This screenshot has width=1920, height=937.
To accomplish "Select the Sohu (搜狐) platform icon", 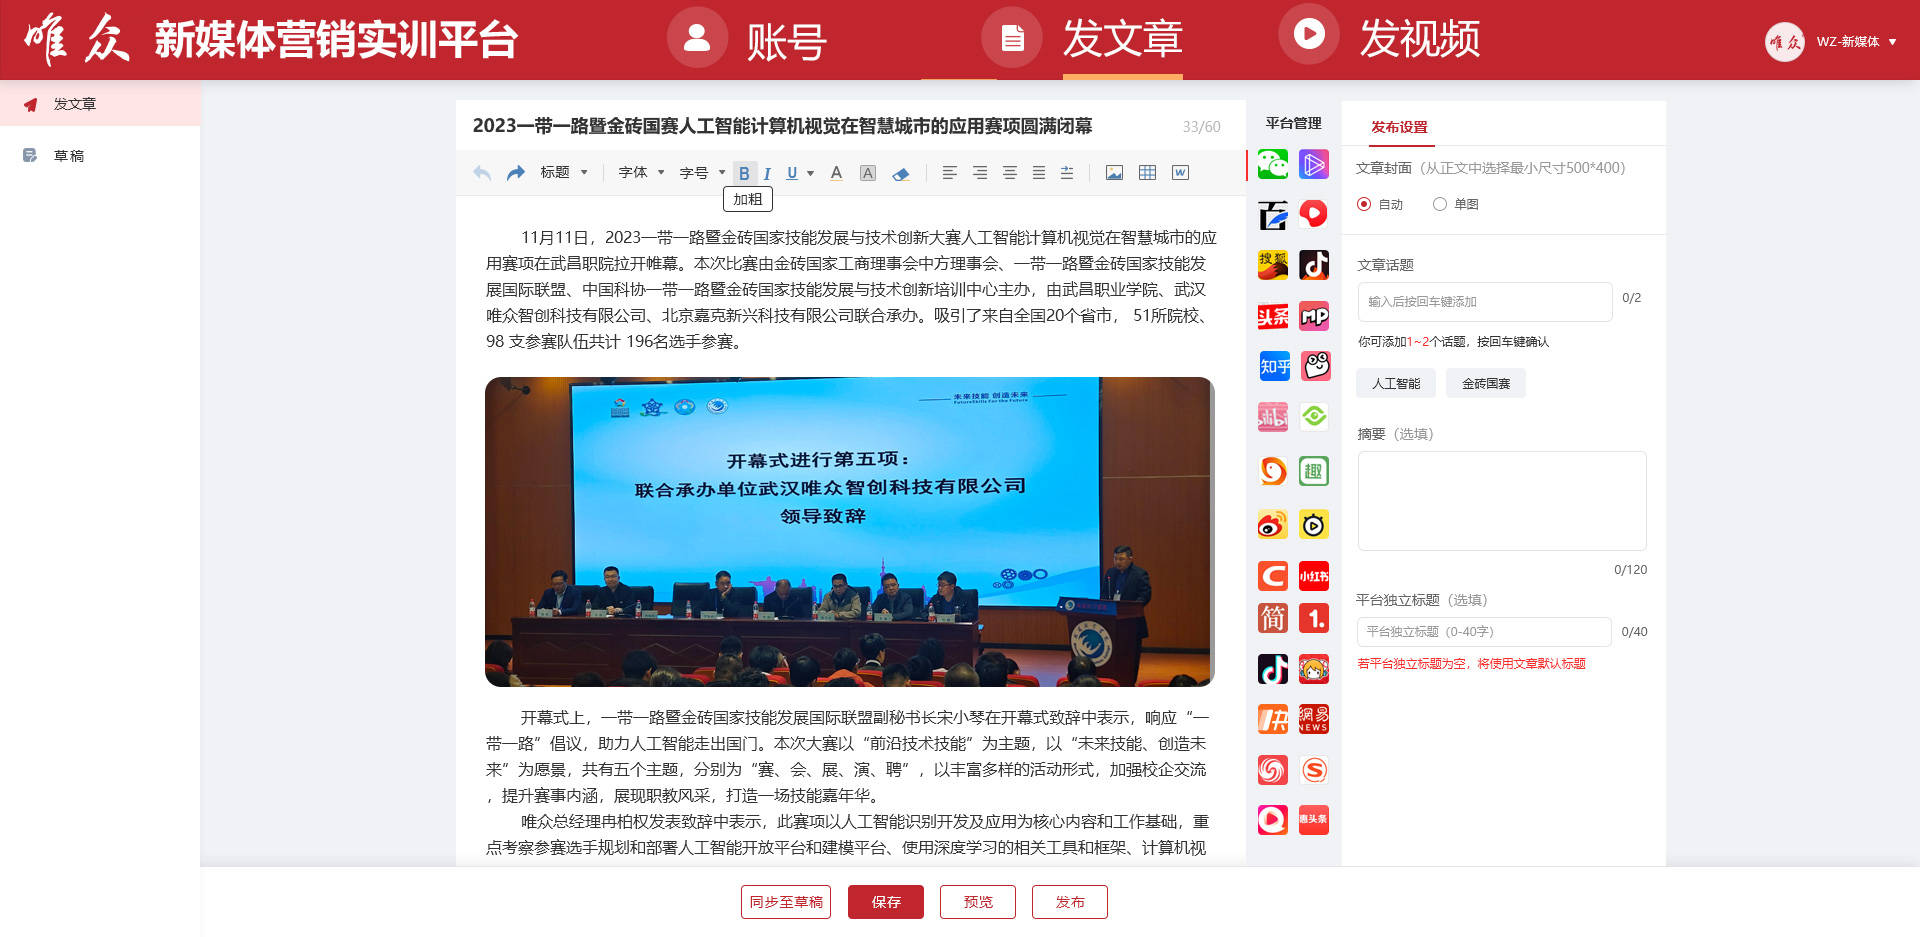I will (1273, 265).
